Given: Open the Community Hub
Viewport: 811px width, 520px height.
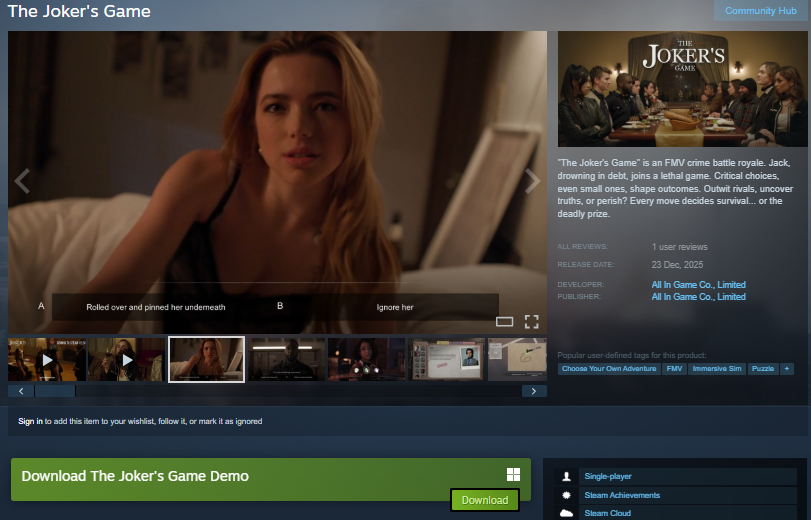Looking at the screenshot, I should (760, 11).
